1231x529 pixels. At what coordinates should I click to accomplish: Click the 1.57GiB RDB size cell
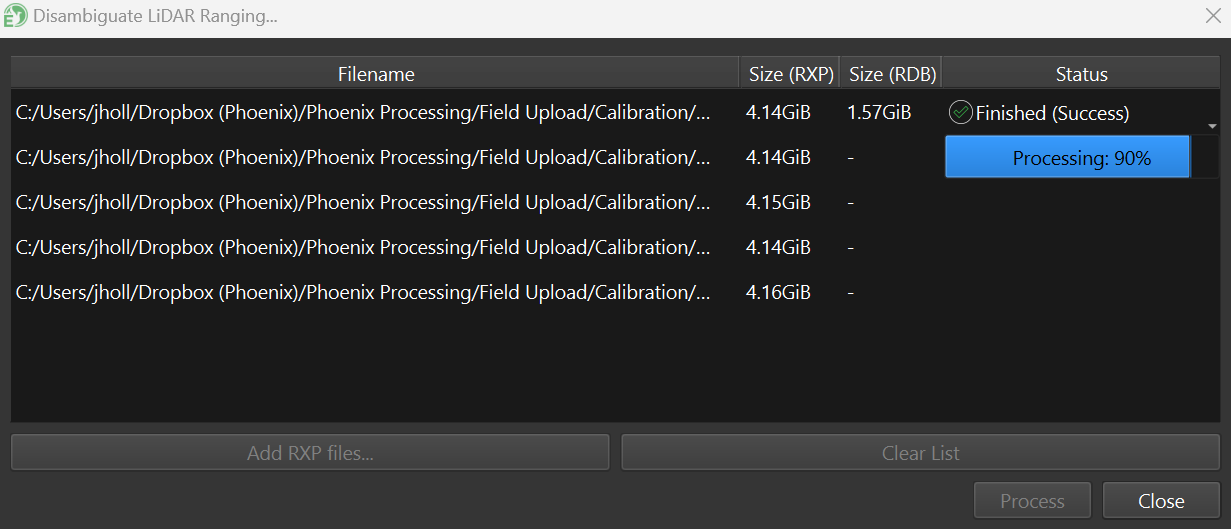click(x=879, y=113)
